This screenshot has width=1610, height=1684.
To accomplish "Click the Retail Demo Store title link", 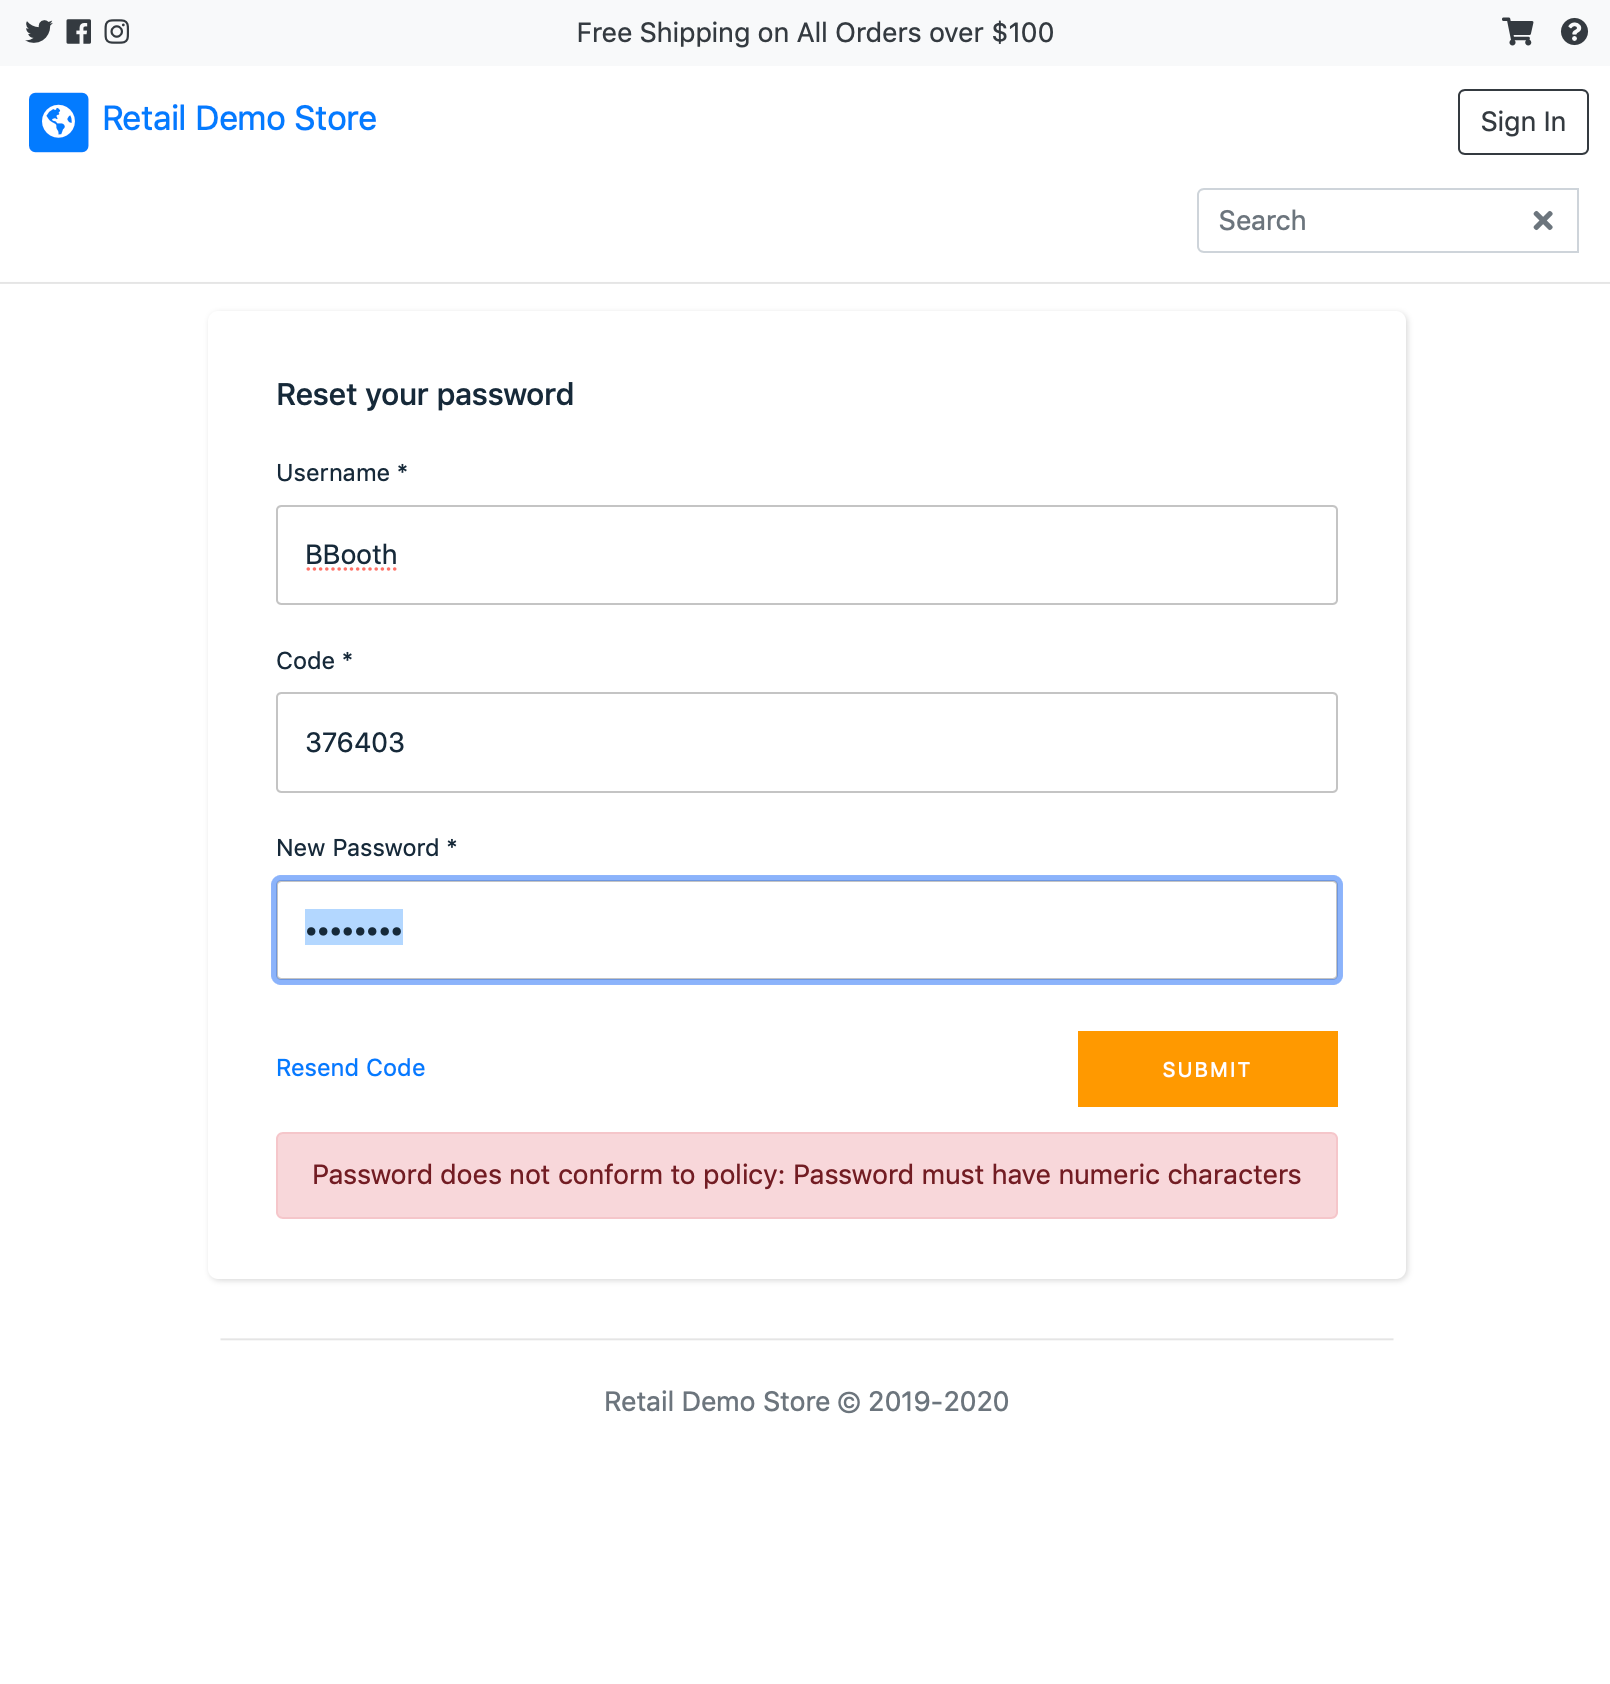I will coord(240,119).
